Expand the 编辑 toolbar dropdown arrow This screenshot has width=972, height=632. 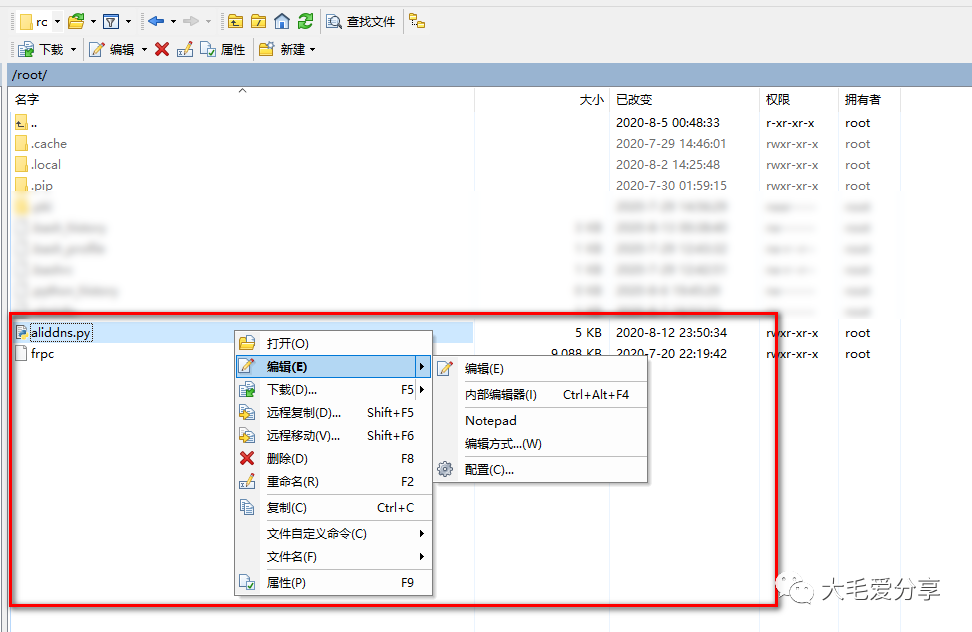click(145, 48)
